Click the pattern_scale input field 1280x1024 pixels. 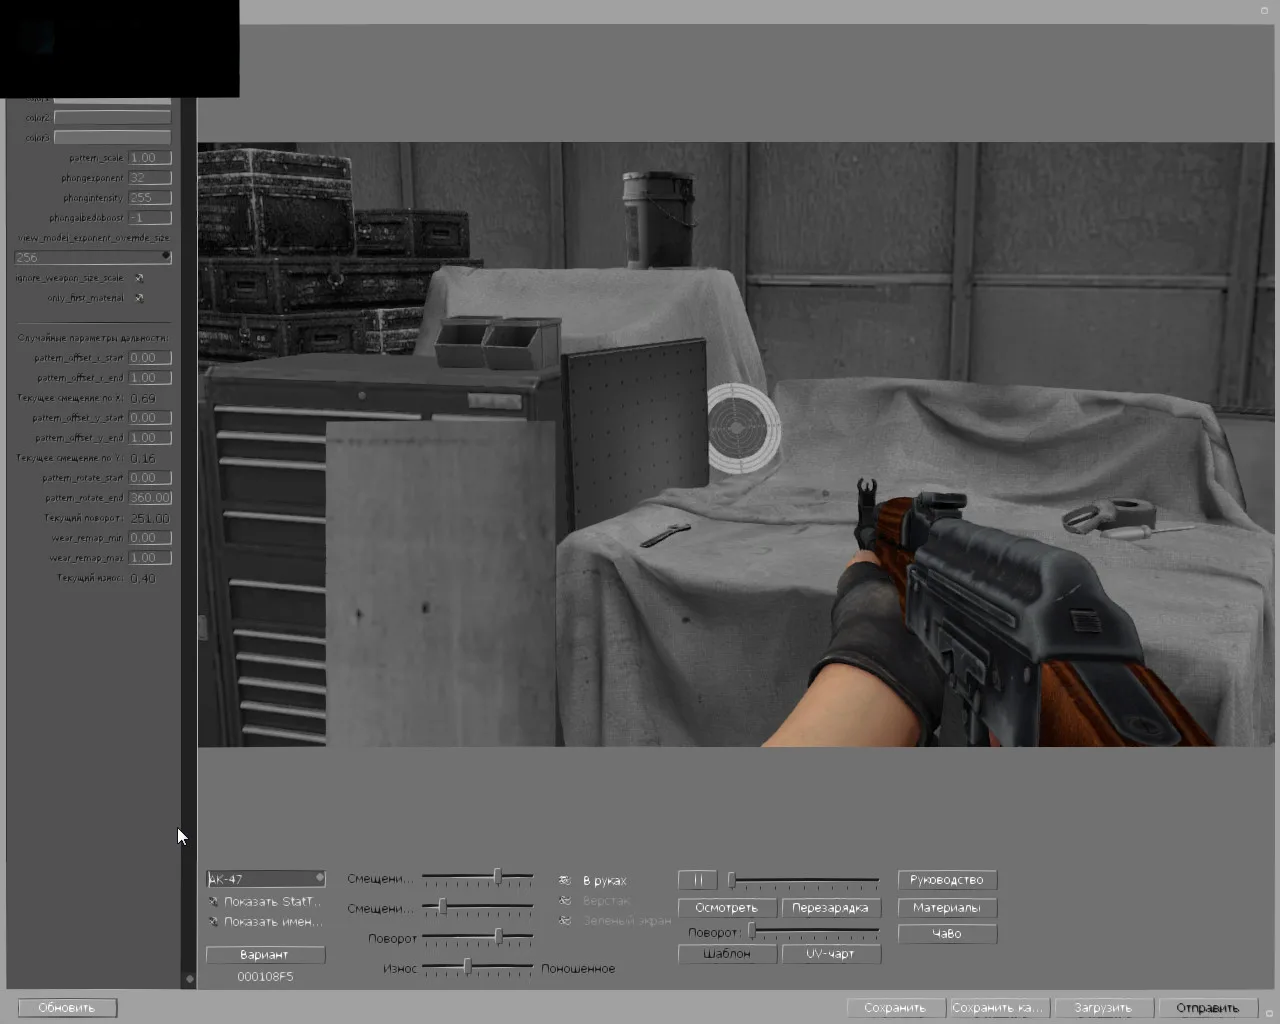(x=150, y=157)
